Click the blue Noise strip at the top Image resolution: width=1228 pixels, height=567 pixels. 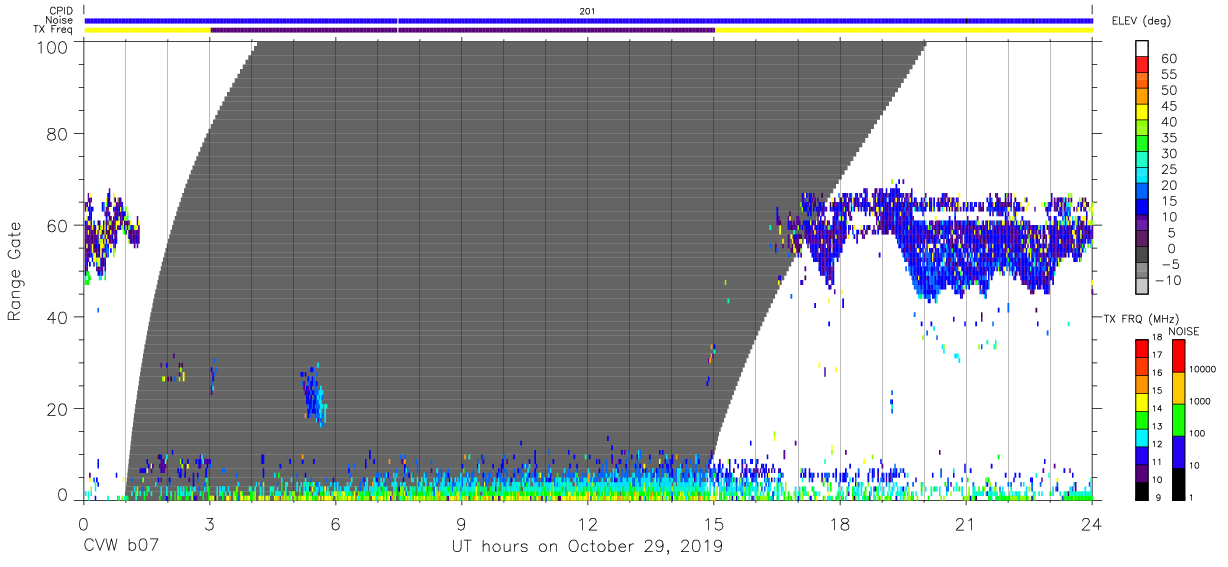click(589, 20)
